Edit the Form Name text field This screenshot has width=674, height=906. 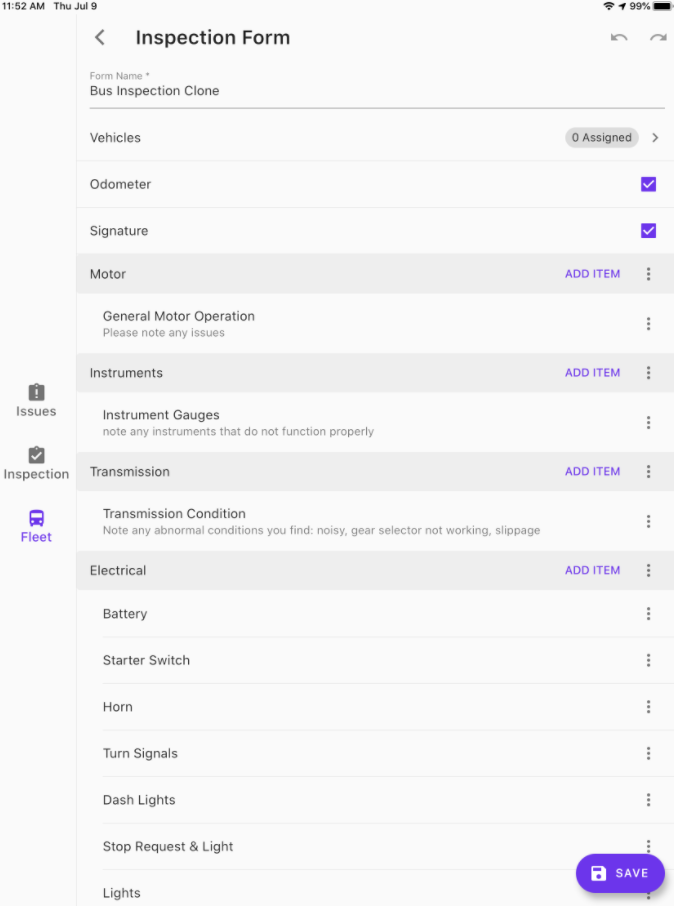click(376, 91)
